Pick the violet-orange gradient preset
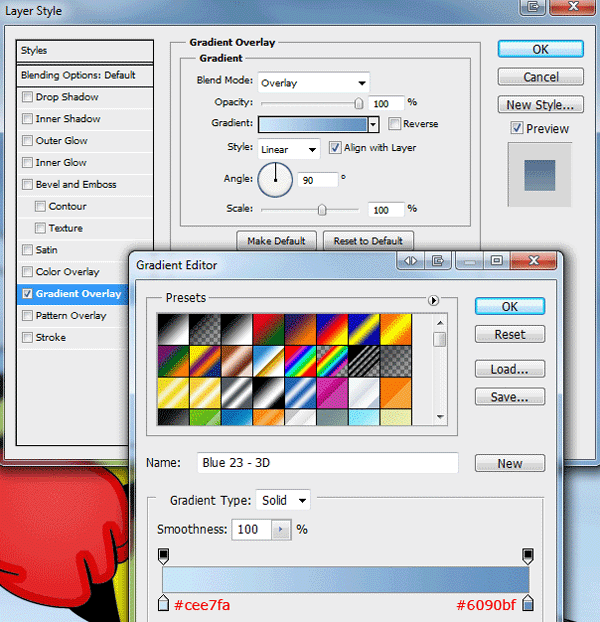 point(300,329)
